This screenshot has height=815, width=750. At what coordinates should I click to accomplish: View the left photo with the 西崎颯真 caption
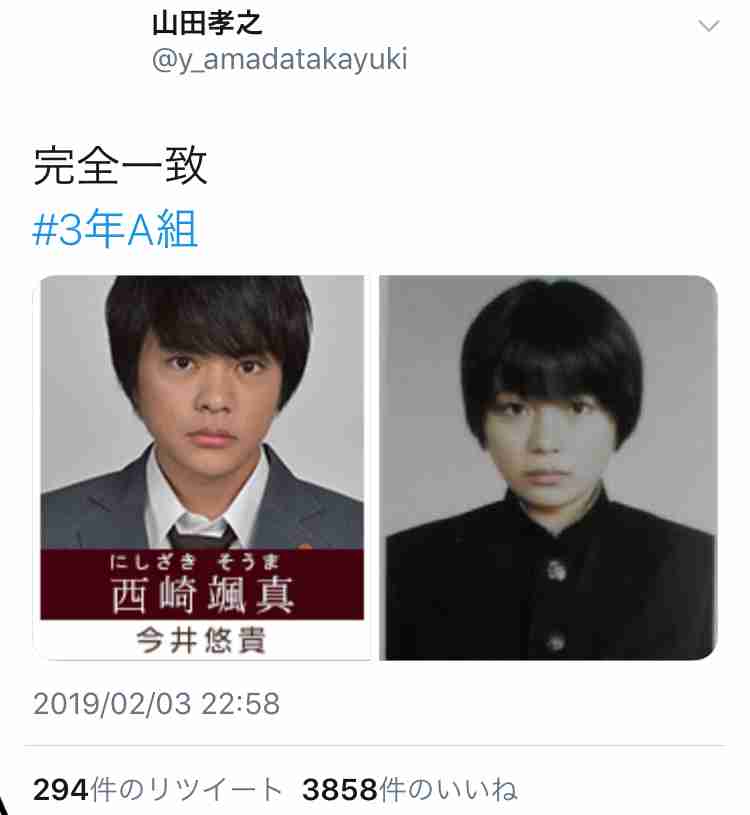pyautogui.click(x=202, y=467)
